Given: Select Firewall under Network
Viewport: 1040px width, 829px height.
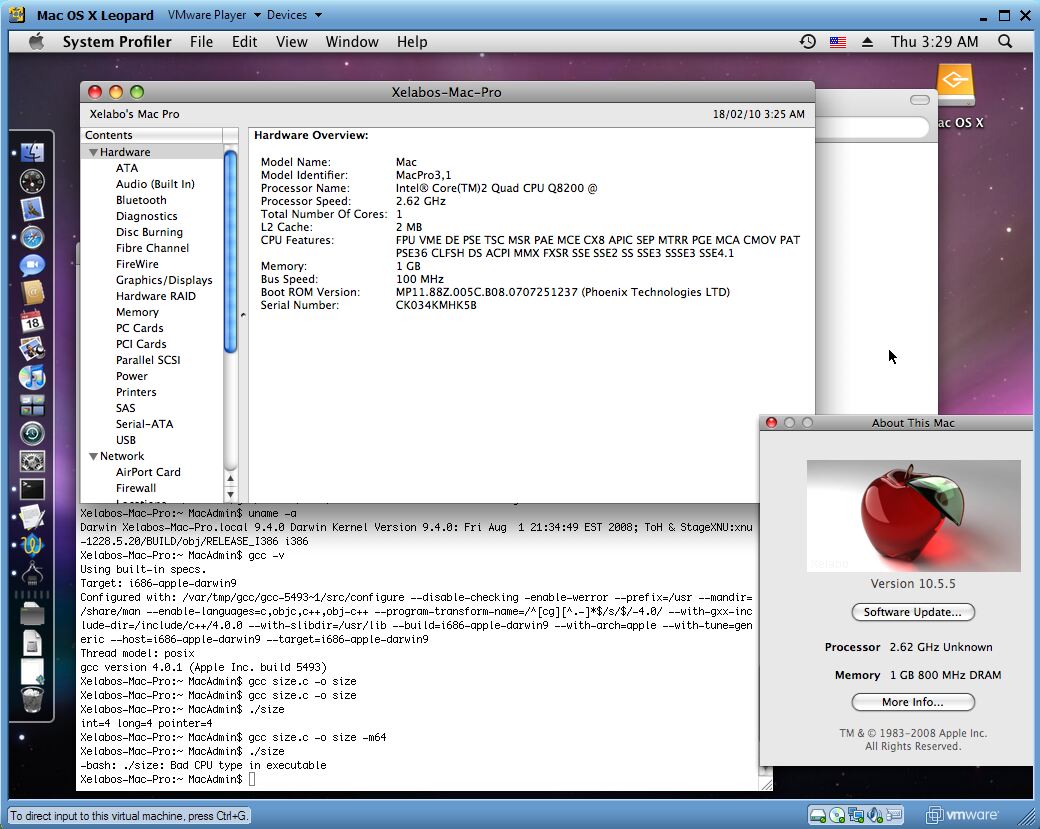Looking at the screenshot, I should (136, 488).
